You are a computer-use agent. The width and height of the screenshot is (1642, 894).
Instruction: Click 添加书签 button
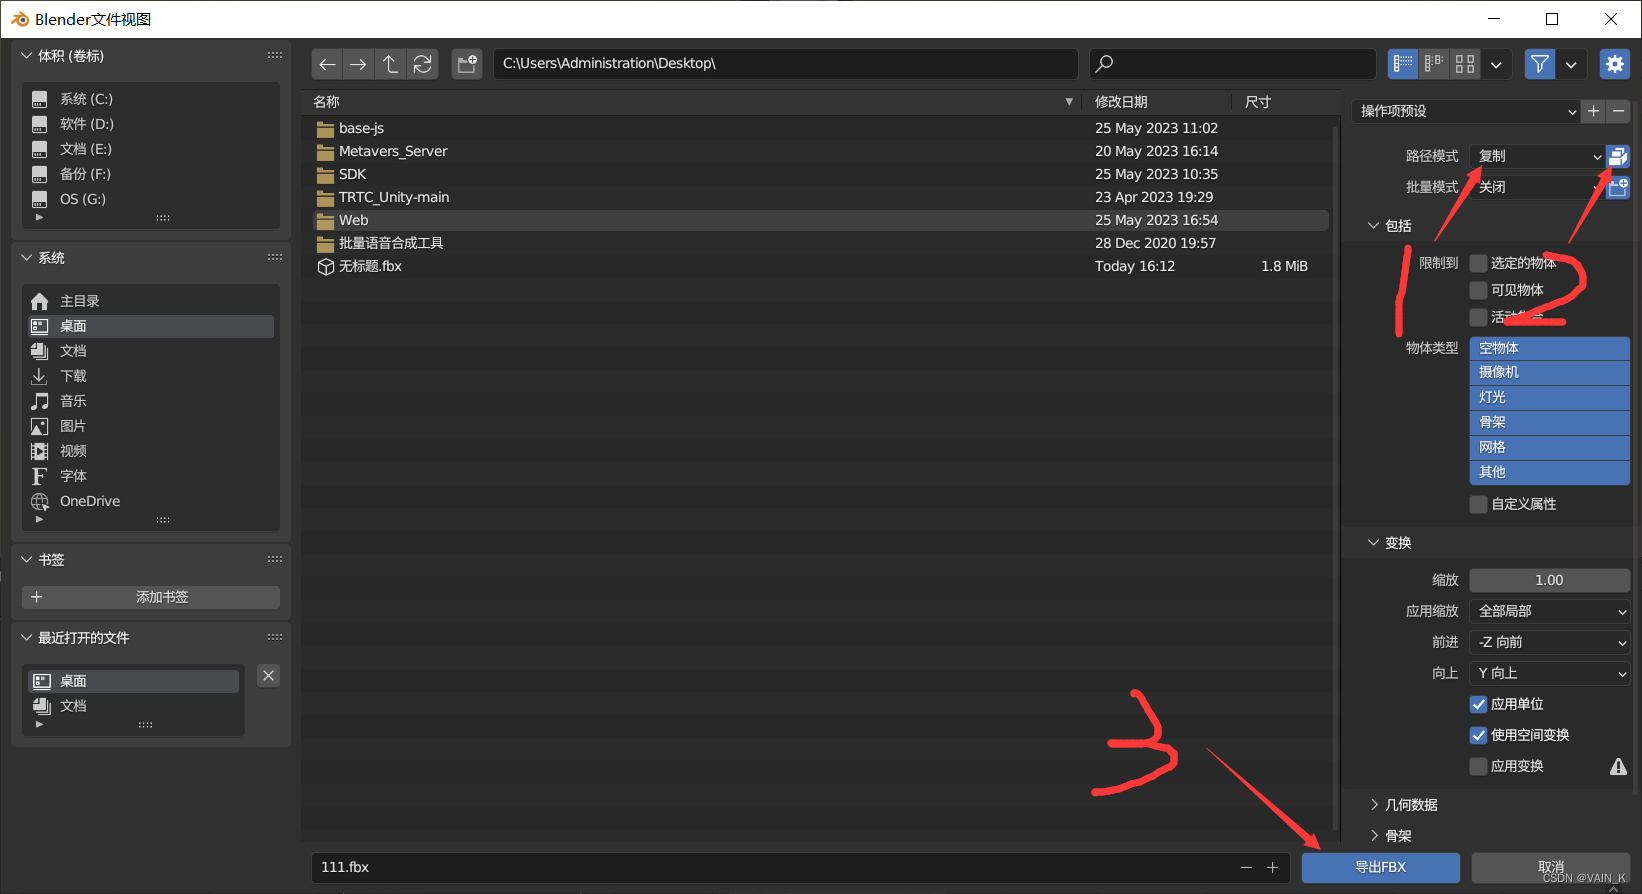151,597
